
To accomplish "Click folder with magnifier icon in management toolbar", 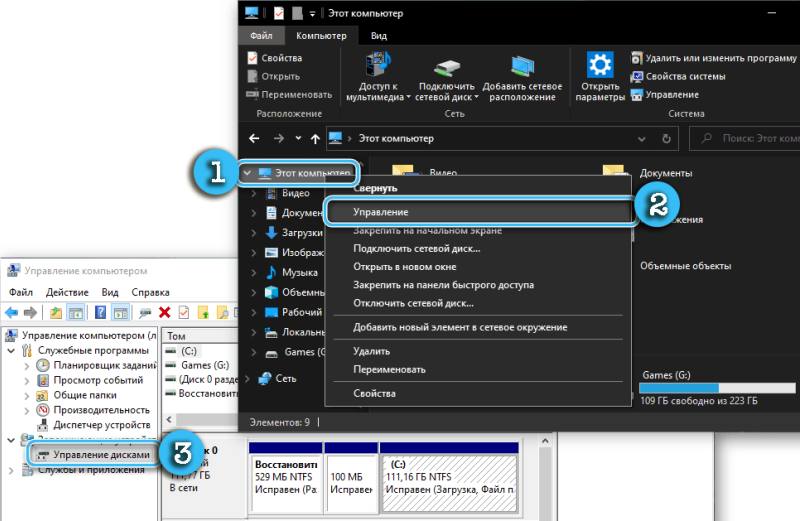I will tap(223, 312).
